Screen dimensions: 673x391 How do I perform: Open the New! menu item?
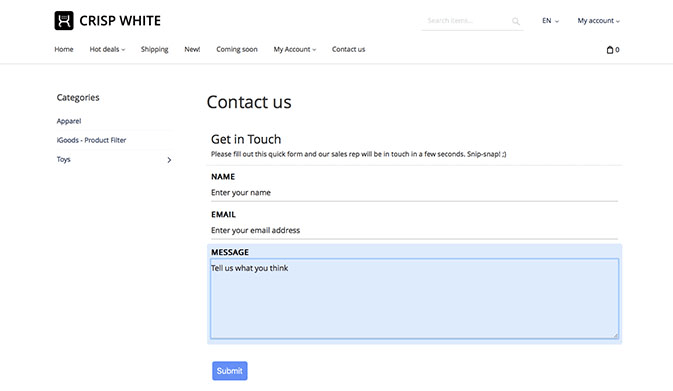[192, 49]
